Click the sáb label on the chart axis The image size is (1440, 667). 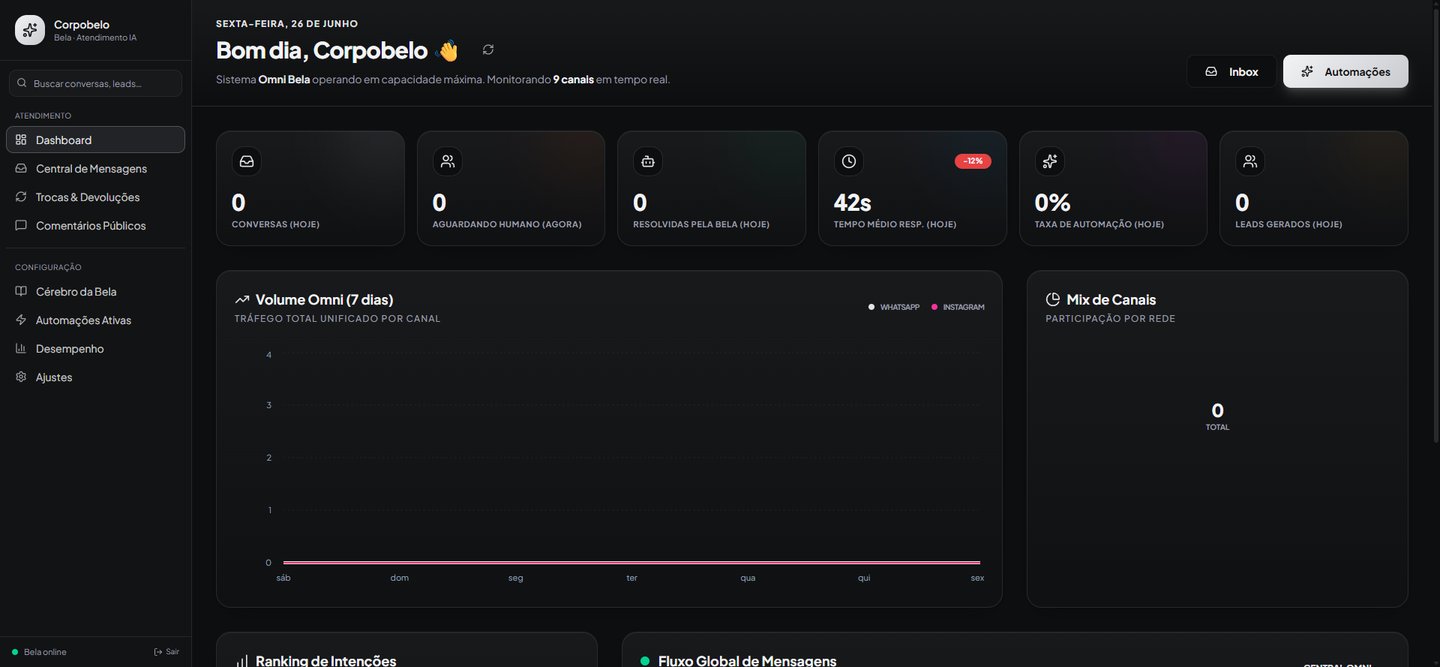click(284, 578)
